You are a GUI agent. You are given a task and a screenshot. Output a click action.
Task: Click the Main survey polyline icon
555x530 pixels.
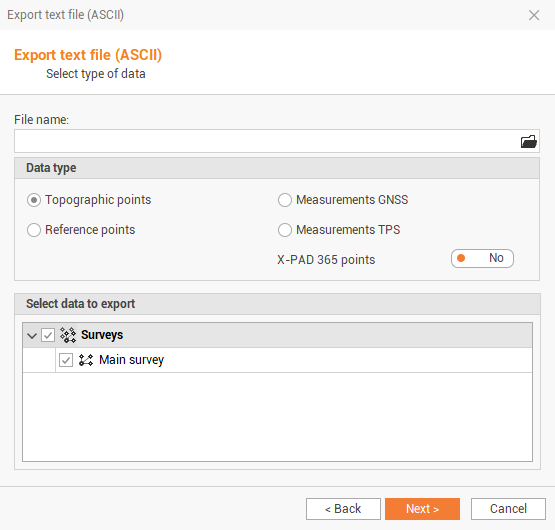click(86, 360)
